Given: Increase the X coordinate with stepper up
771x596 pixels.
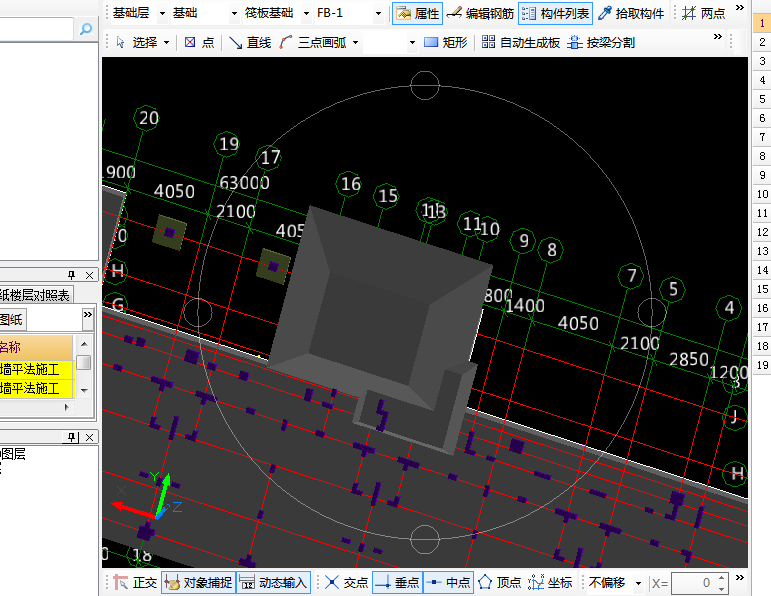Looking at the screenshot, I should point(721,578).
